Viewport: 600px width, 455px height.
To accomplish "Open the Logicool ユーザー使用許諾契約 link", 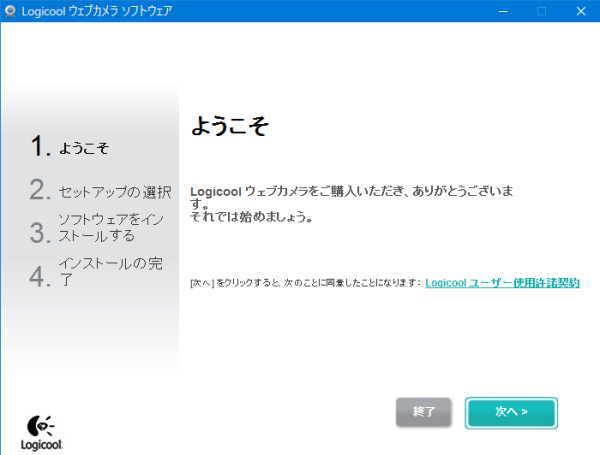I will click(502, 283).
